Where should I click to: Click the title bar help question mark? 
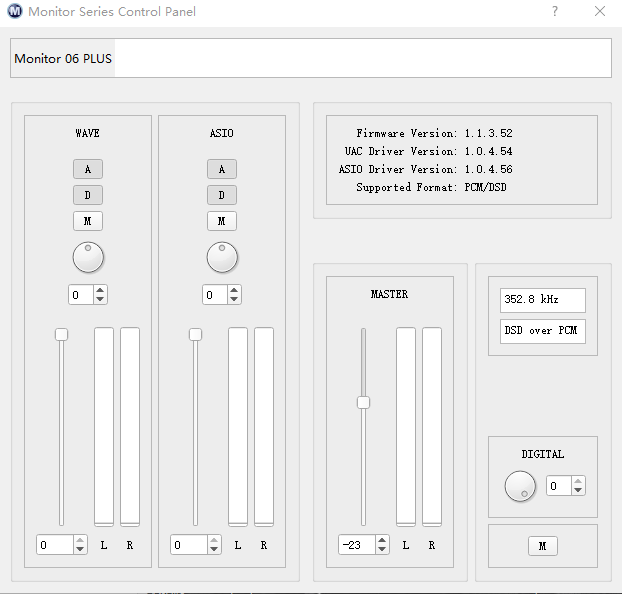pos(555,12)
